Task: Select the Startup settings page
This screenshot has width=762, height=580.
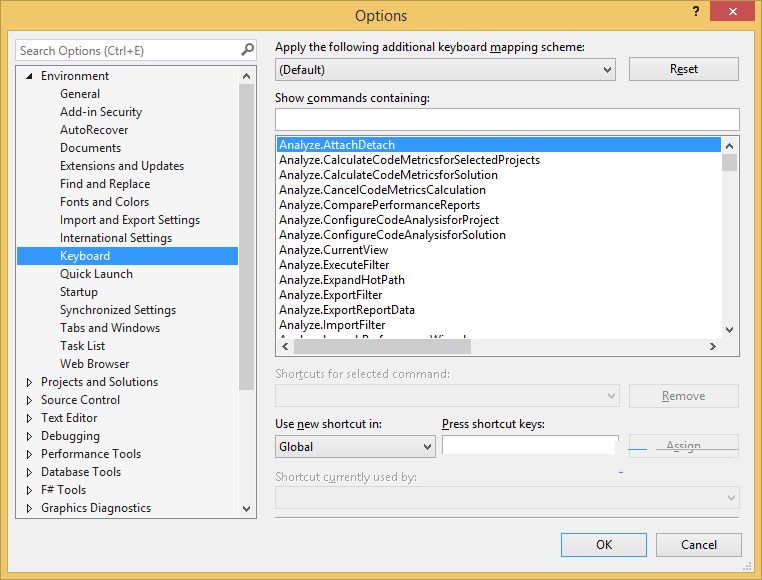Action: pos(79,292)
